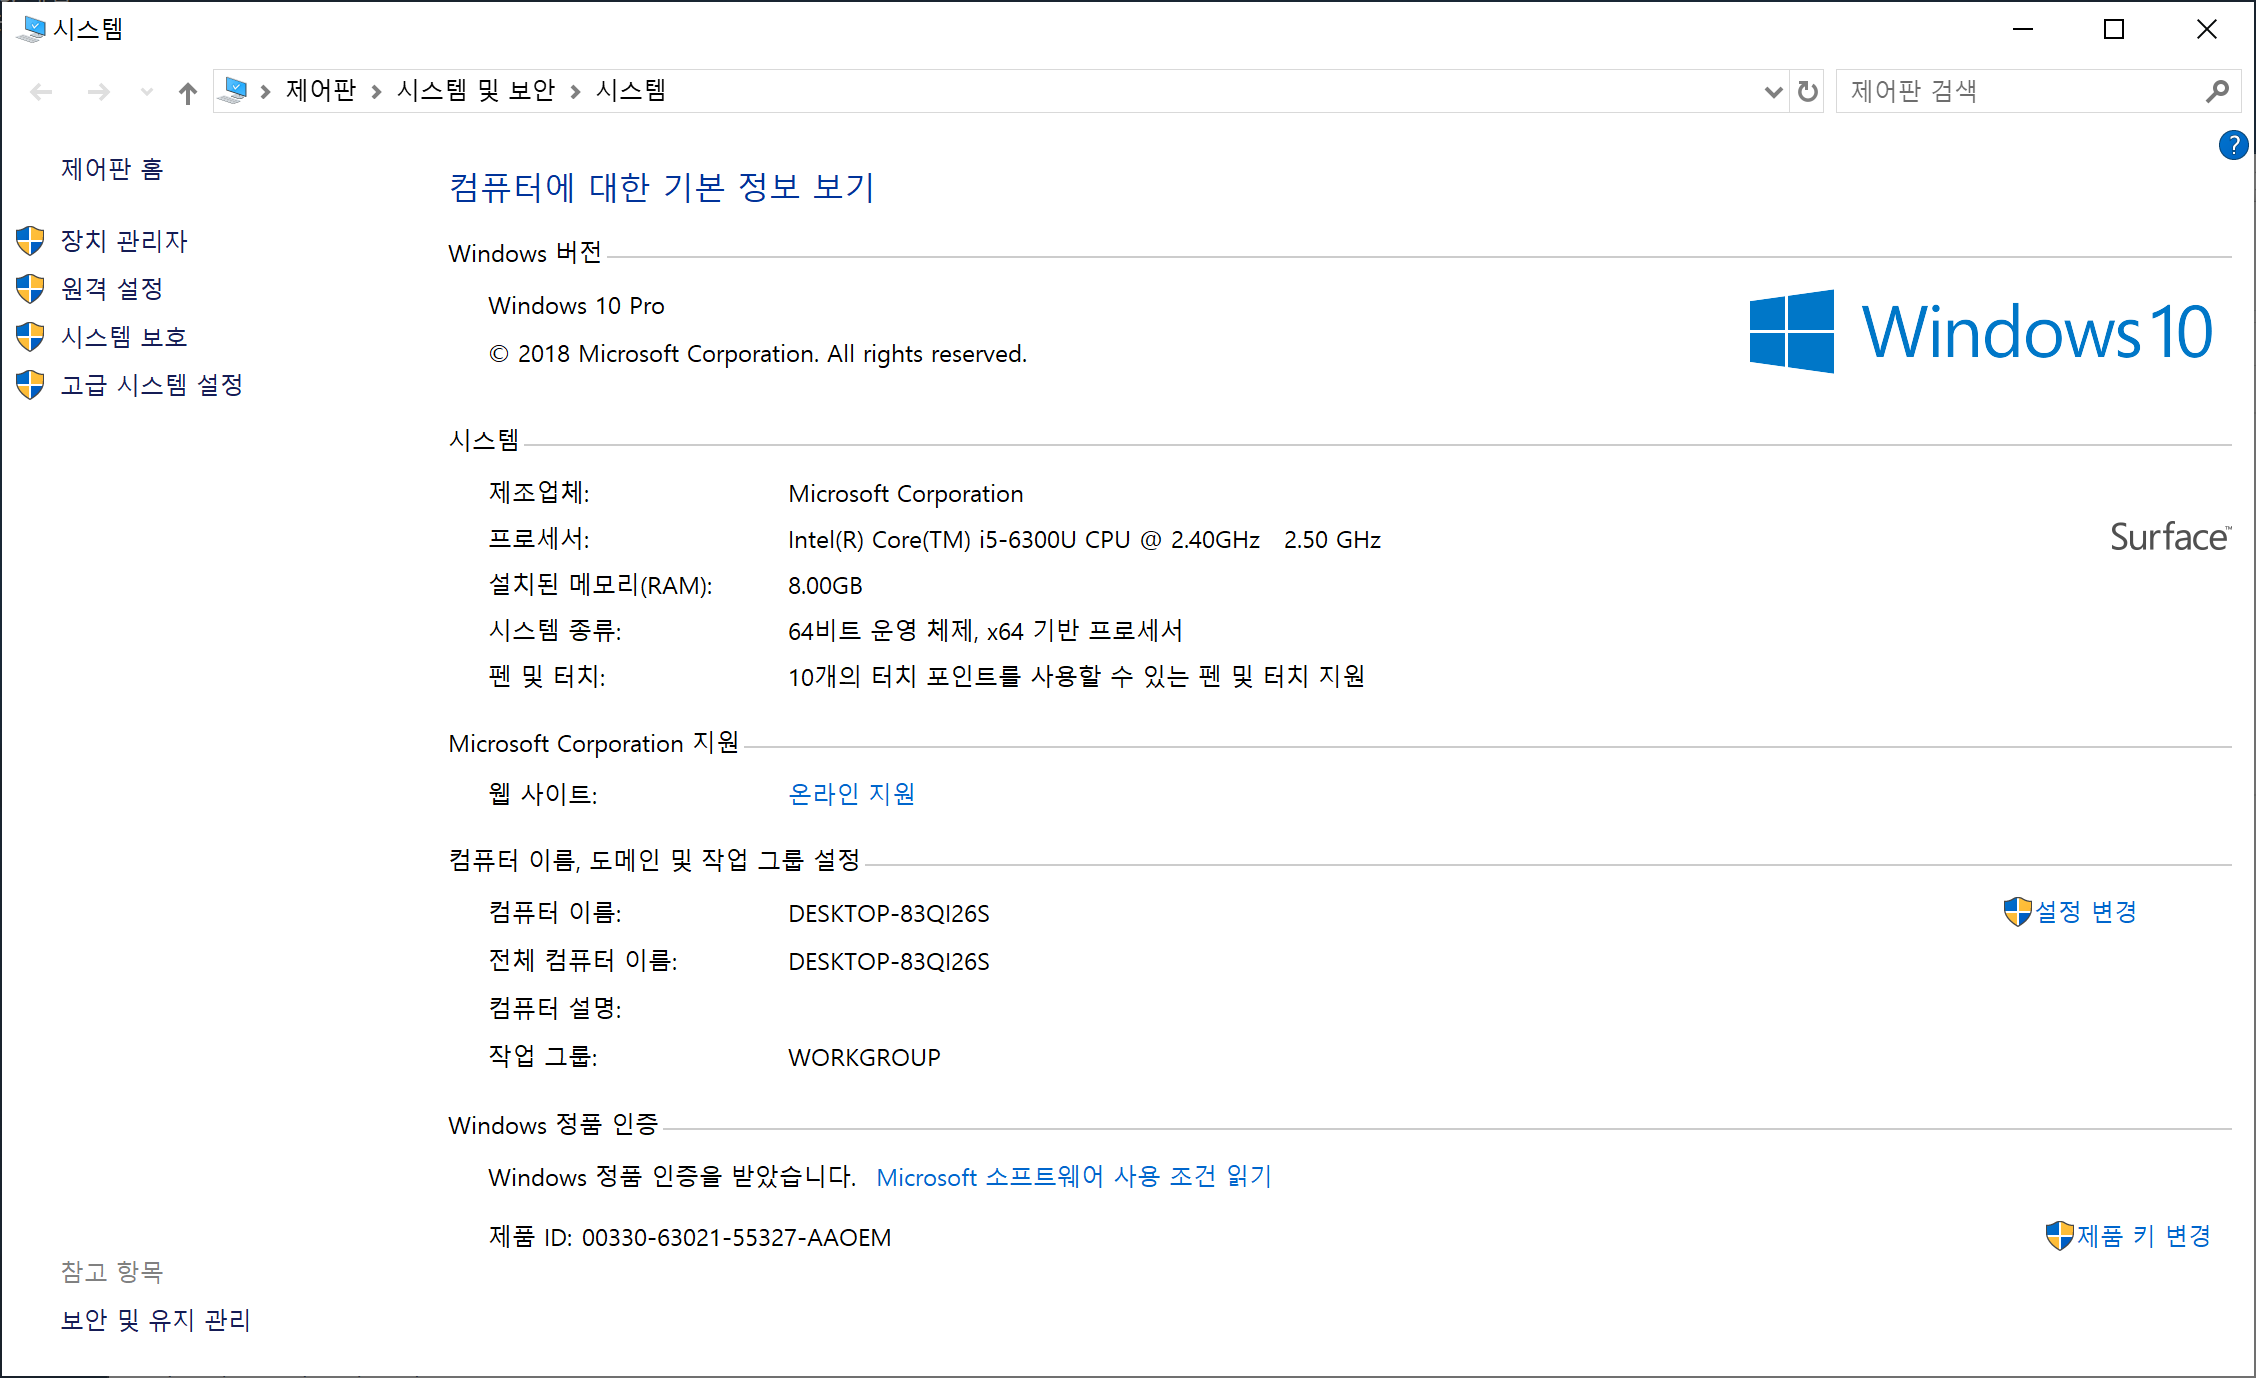The height and width of the screenshot is (1378, 2256).
Task: Select 제어판 in the breadcrumb
Action: (x=321, y=91)
